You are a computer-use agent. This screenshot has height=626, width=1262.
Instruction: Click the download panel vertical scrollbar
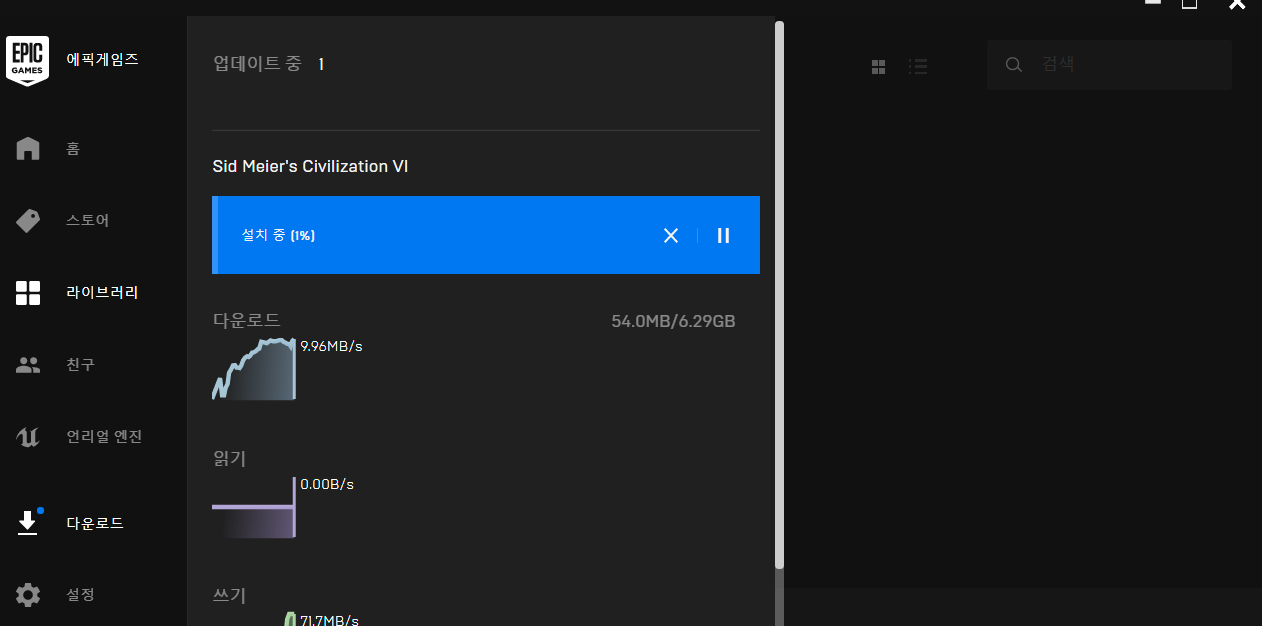[x=779, y=295]
